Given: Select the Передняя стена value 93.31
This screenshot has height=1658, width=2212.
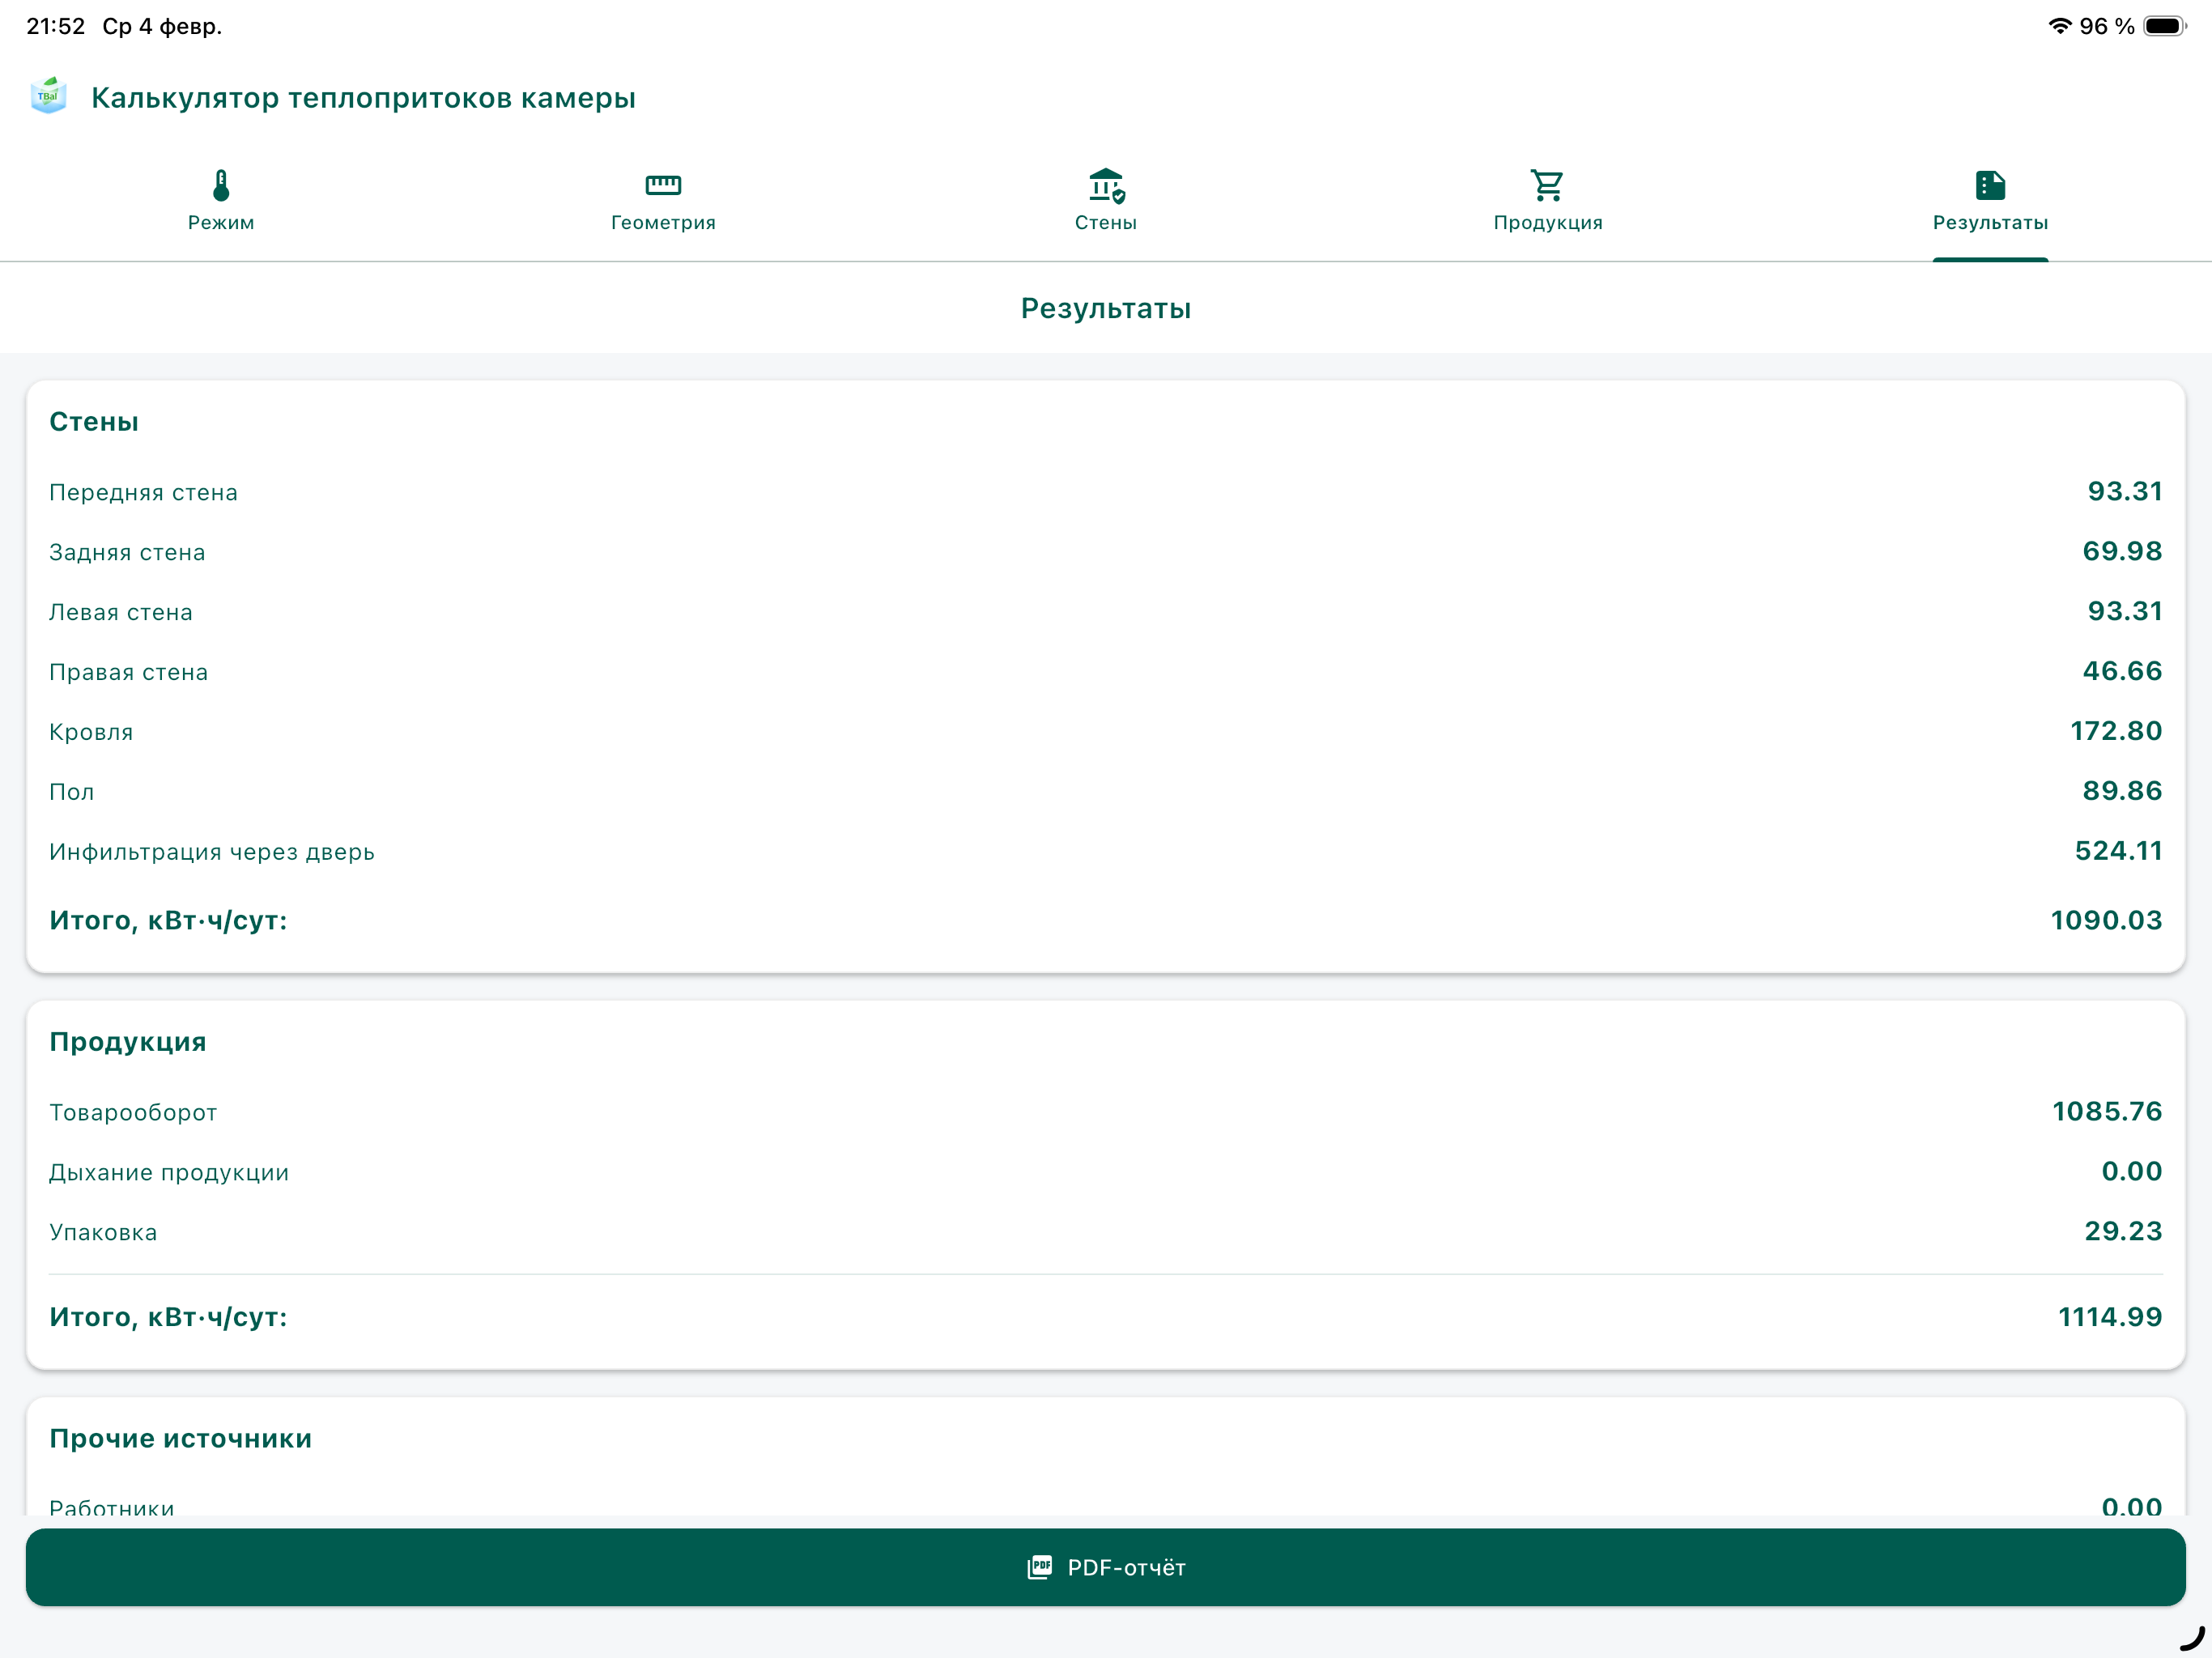Looking at the screenshot, I should (2125, 491).
